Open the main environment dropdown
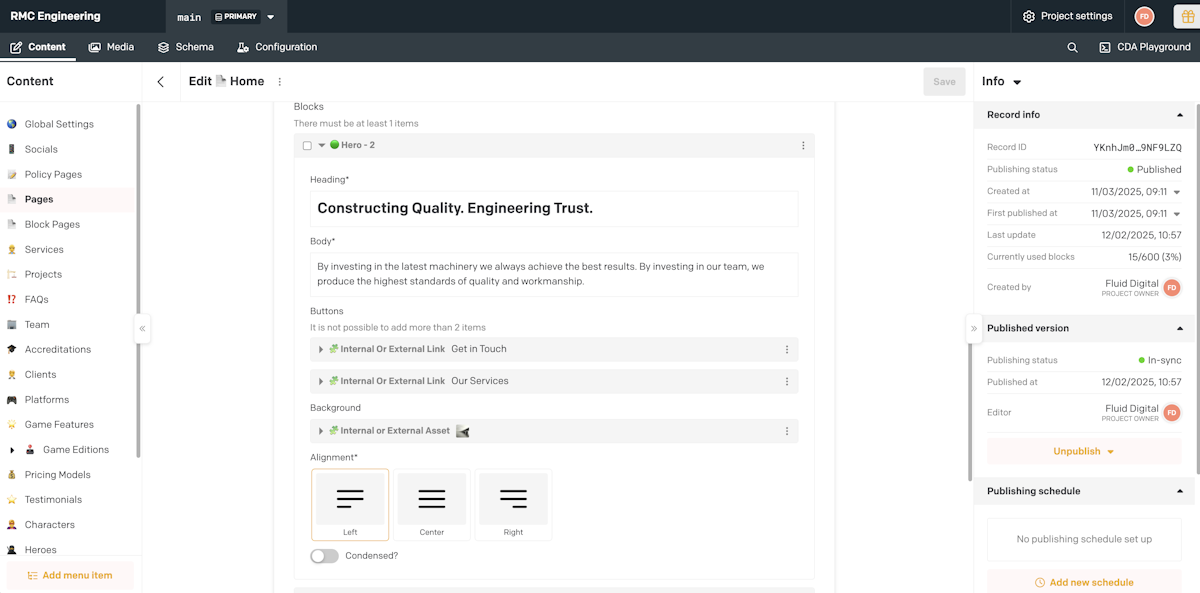The width and height of the screenshot is (1200, 593). (x=271, y=17)
